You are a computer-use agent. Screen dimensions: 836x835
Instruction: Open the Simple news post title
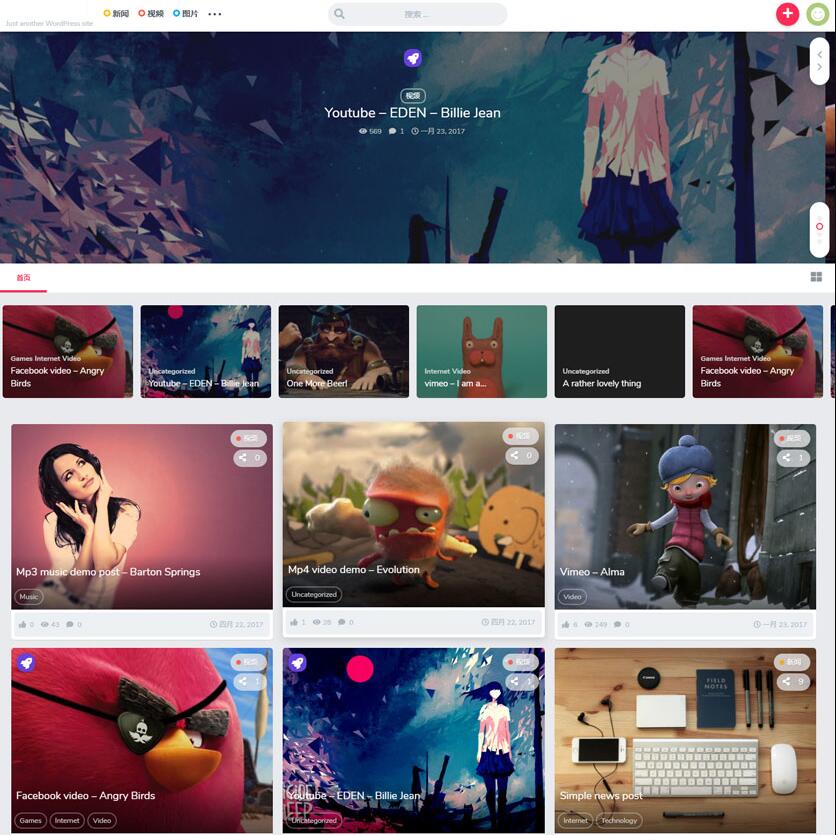pos(601,796)
